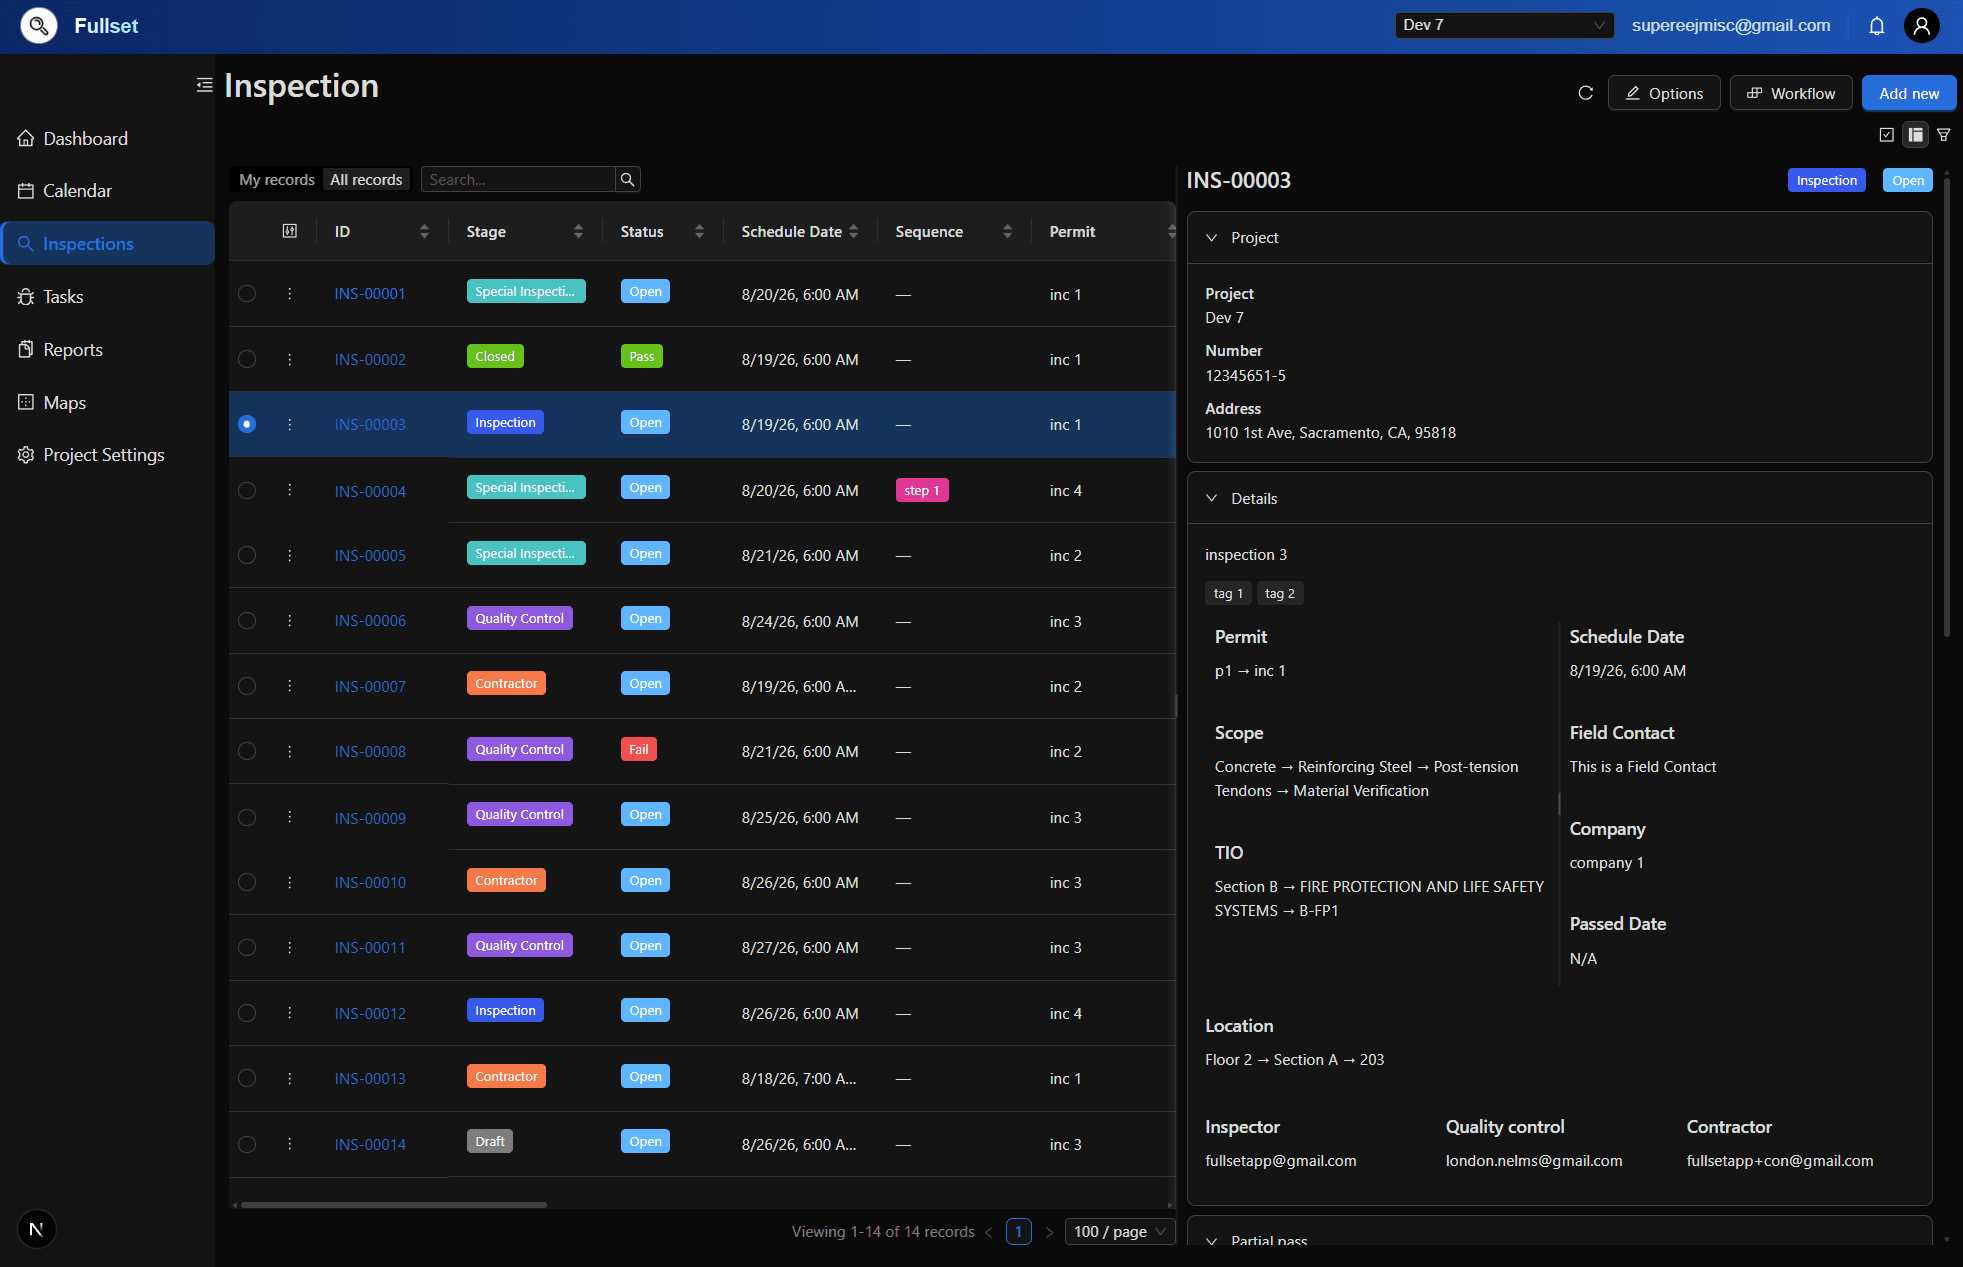Collapse the sidebar menu icon

click(x=204, y=85)
